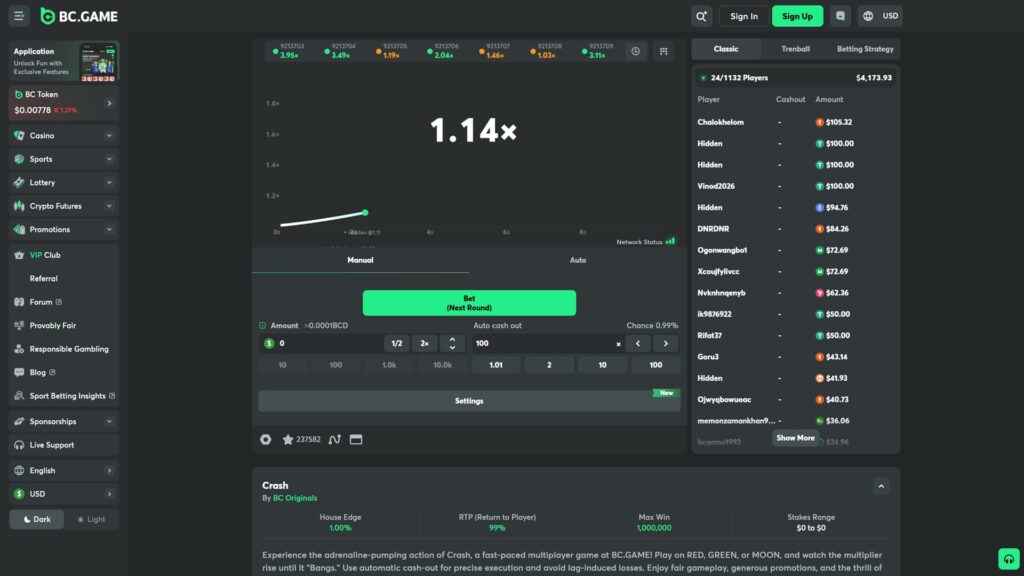Select the 10 bet amount preset

pos(282,365)
